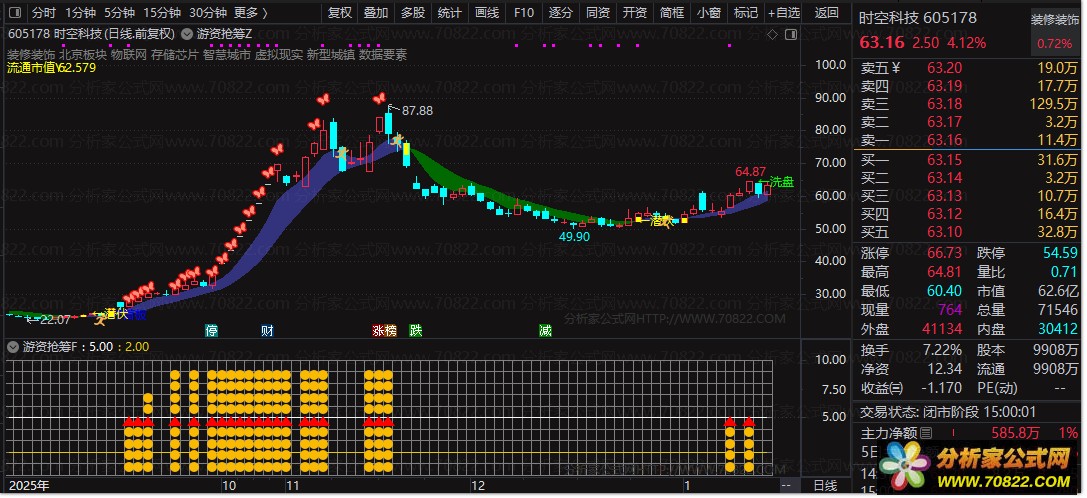Click the 逐分 toolbar button
Image resolution: width=1087 pixels, height=498 pixels.
[560, 12]
